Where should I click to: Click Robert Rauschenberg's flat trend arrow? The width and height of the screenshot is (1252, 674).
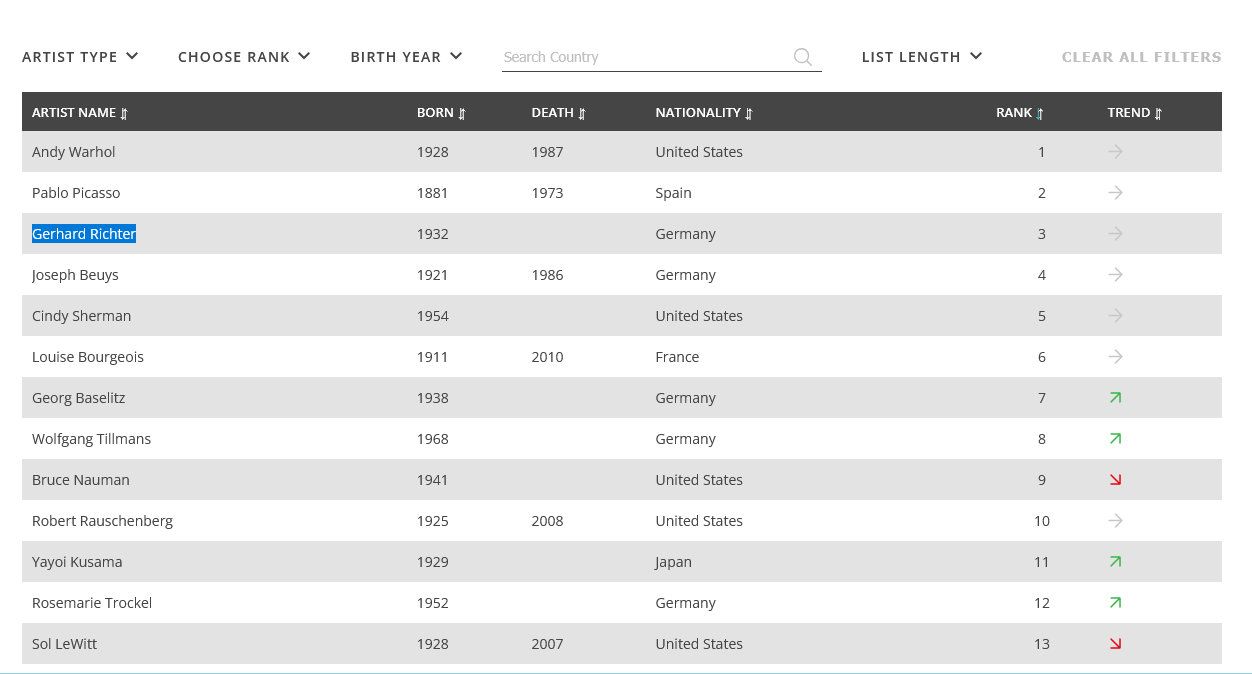(x=1116, y=521)
